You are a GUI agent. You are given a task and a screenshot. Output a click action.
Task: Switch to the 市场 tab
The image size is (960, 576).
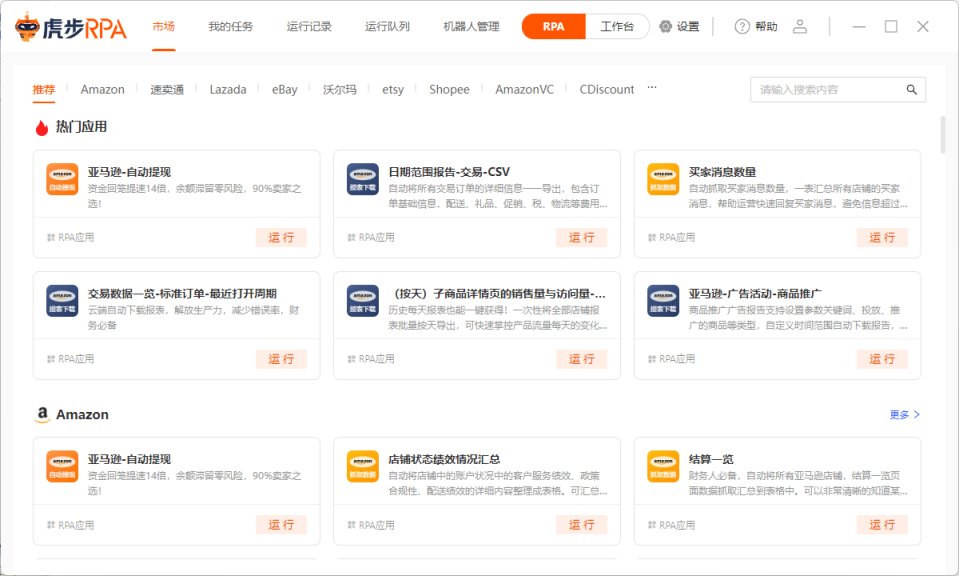point(163,26)
